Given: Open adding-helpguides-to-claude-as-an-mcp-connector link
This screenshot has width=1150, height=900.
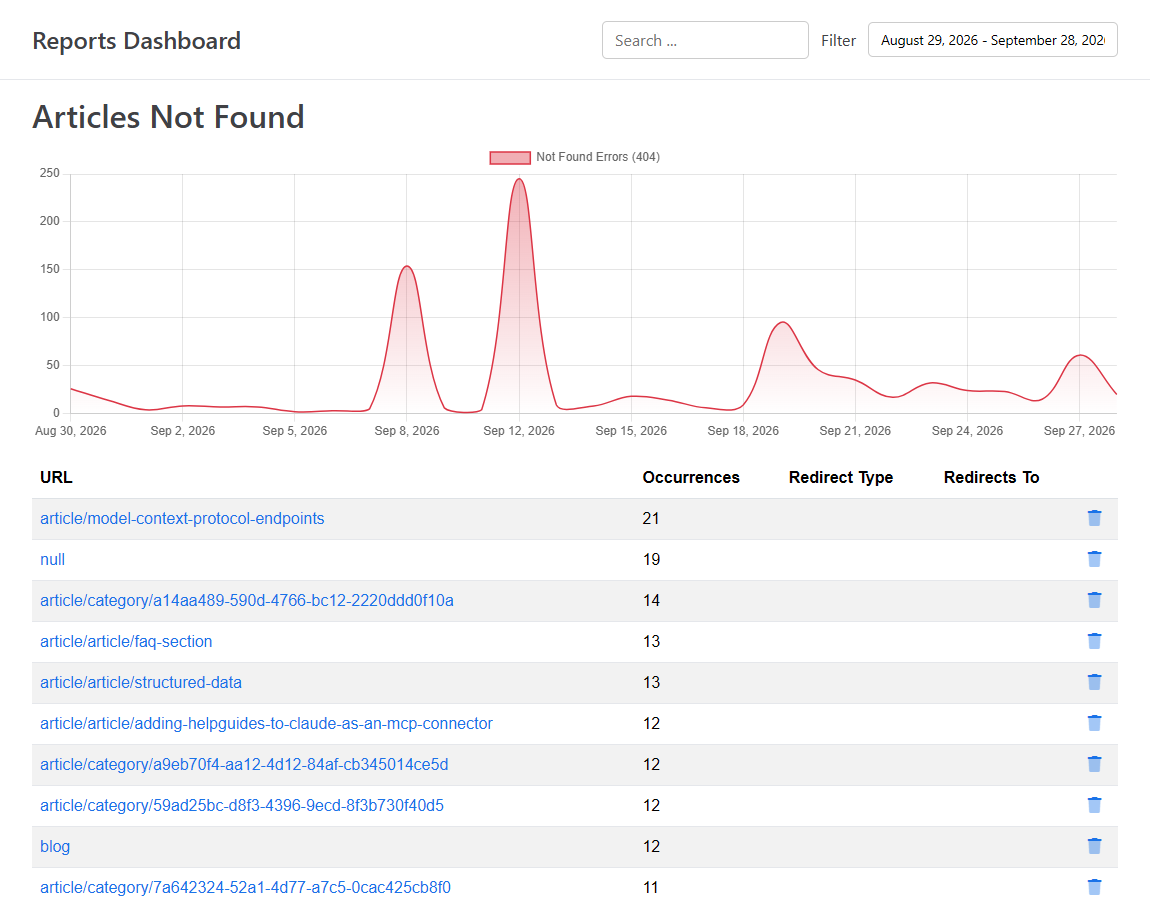Looking at the screenshot, I should (266, 724).
